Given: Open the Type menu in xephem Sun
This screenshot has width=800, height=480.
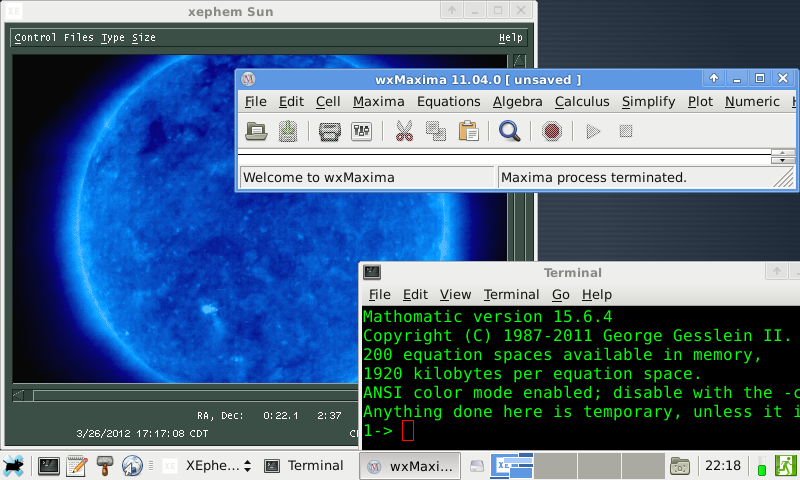Looking at the screenshot, I should point(113,38).
